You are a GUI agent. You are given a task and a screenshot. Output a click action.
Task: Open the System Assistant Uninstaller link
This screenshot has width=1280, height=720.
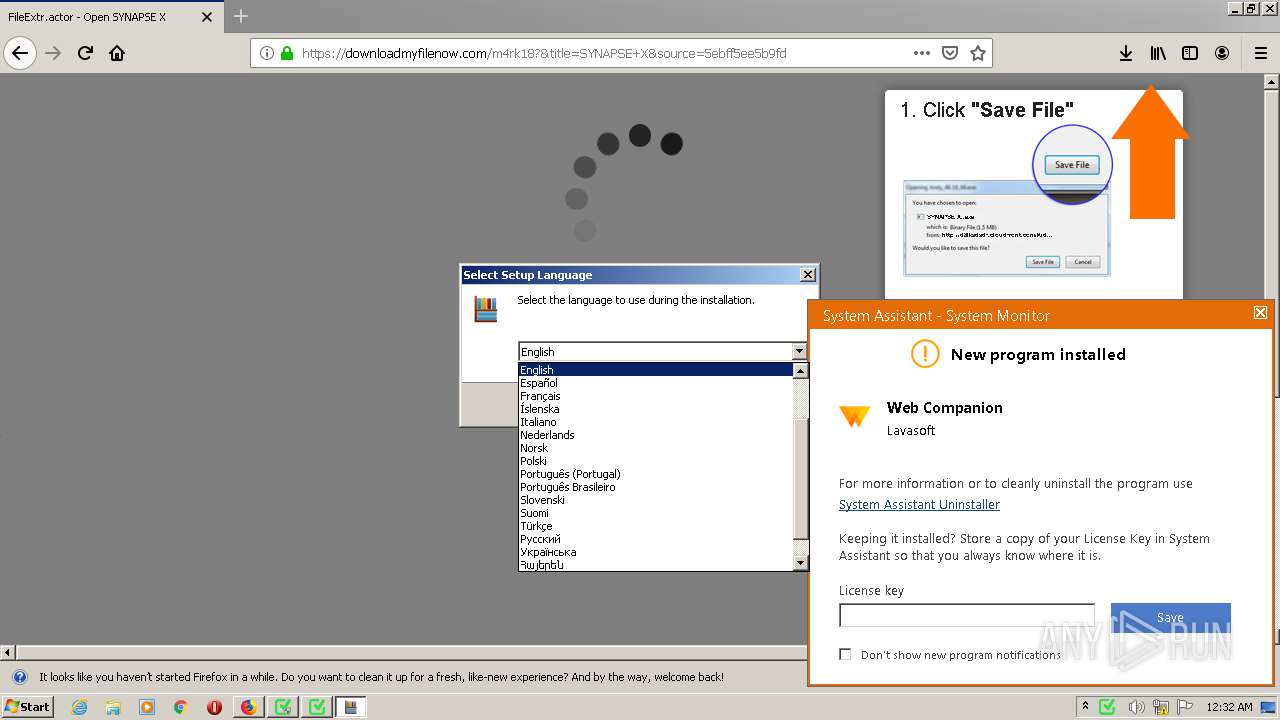click(x=919, y=505)
